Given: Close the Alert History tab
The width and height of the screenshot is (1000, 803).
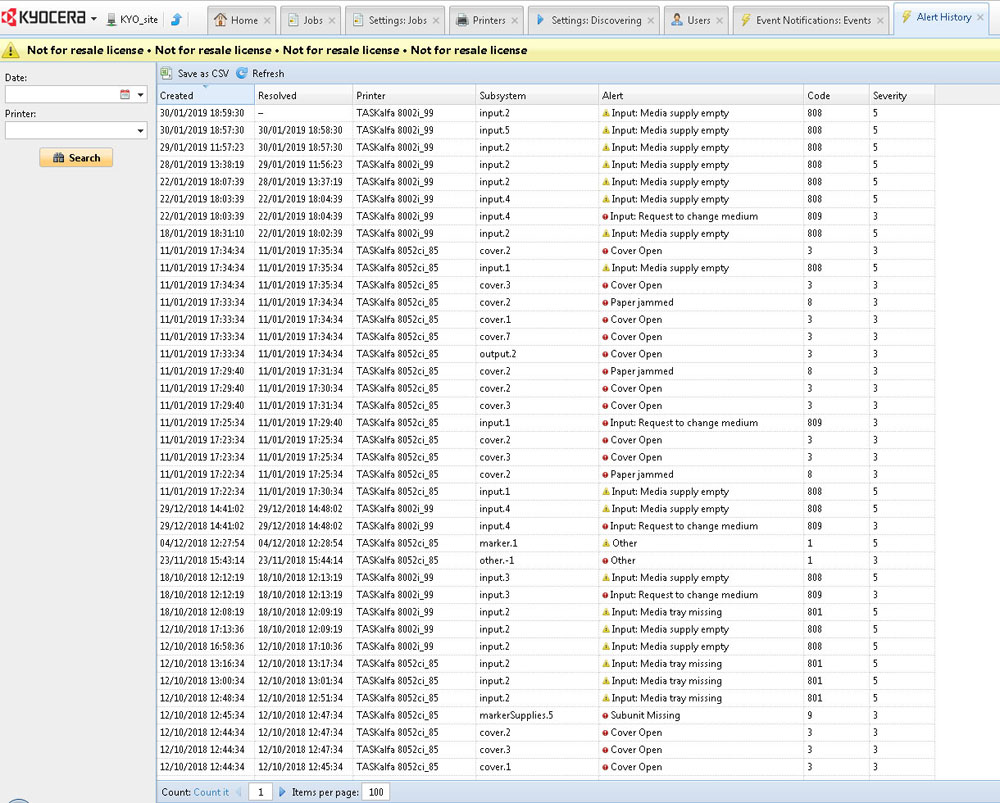Looking at the screenshot, I should pos(980,17).
